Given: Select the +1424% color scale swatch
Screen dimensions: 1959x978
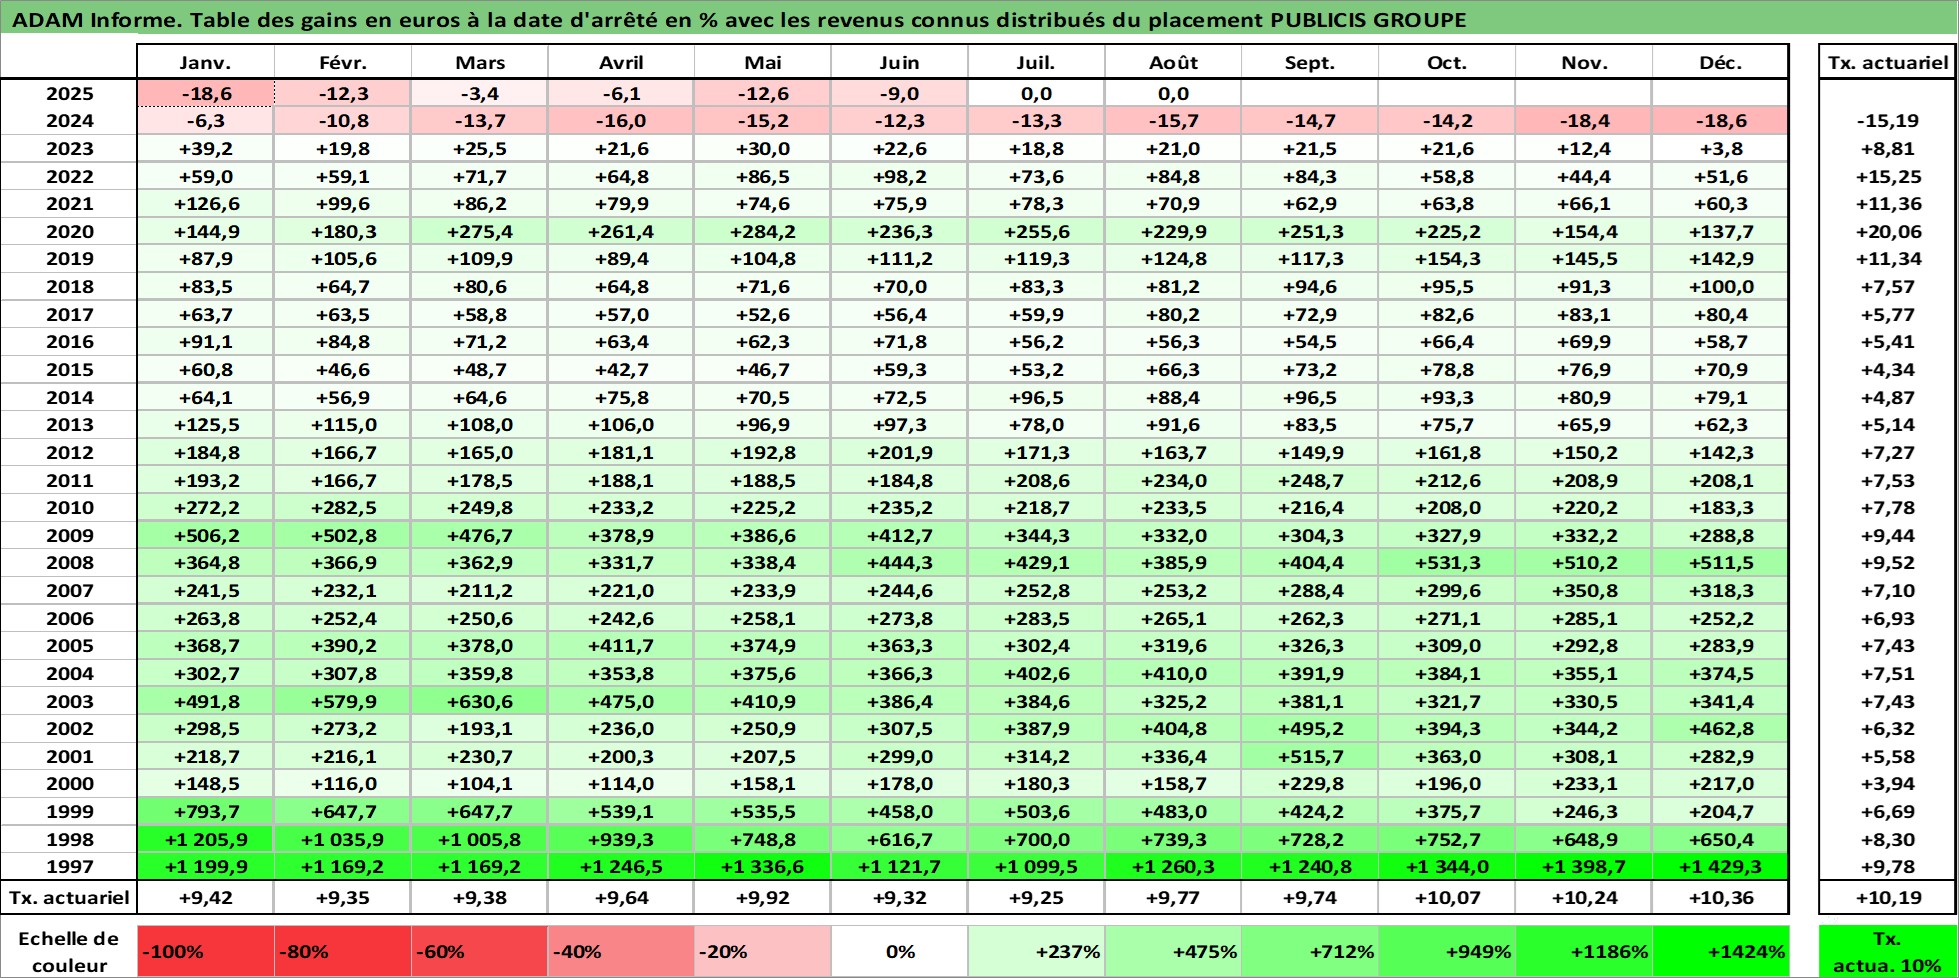Looking at the screenshot, I should click(1721, 952).
